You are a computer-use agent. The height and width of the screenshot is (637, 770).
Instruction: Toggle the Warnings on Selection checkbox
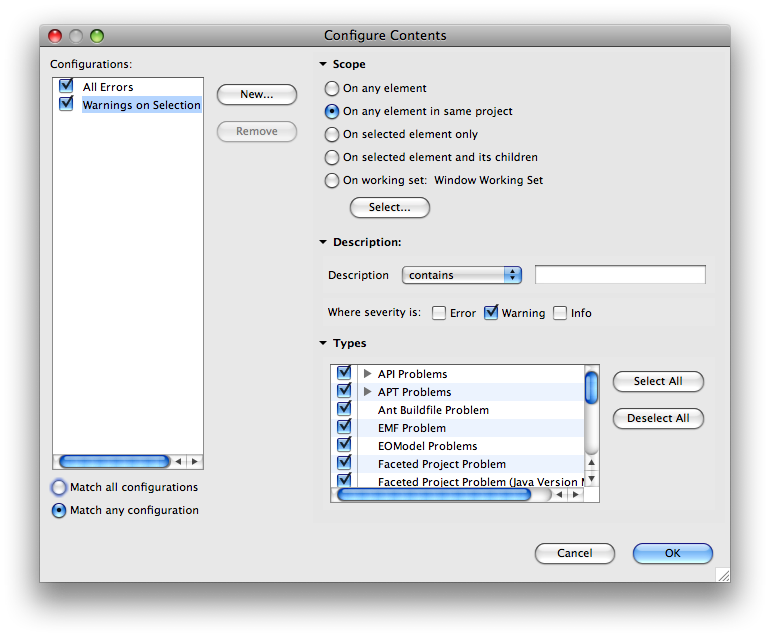[x=67, y=105]
